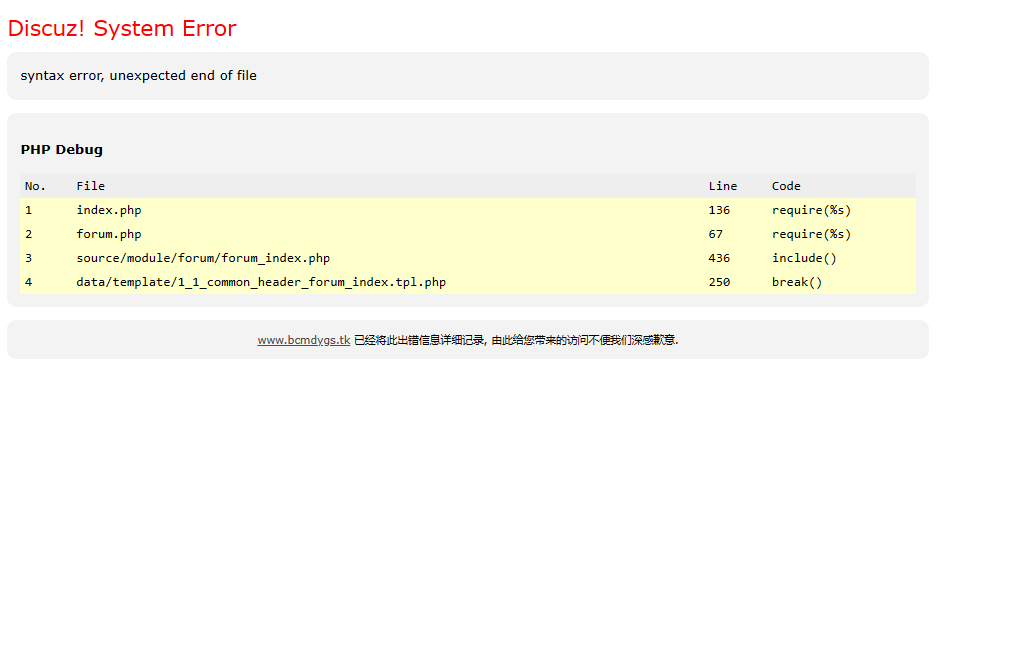Click the 'PHP Debug' heading
The height and width of the screenshot is (657, 1024).
(61, 150)
